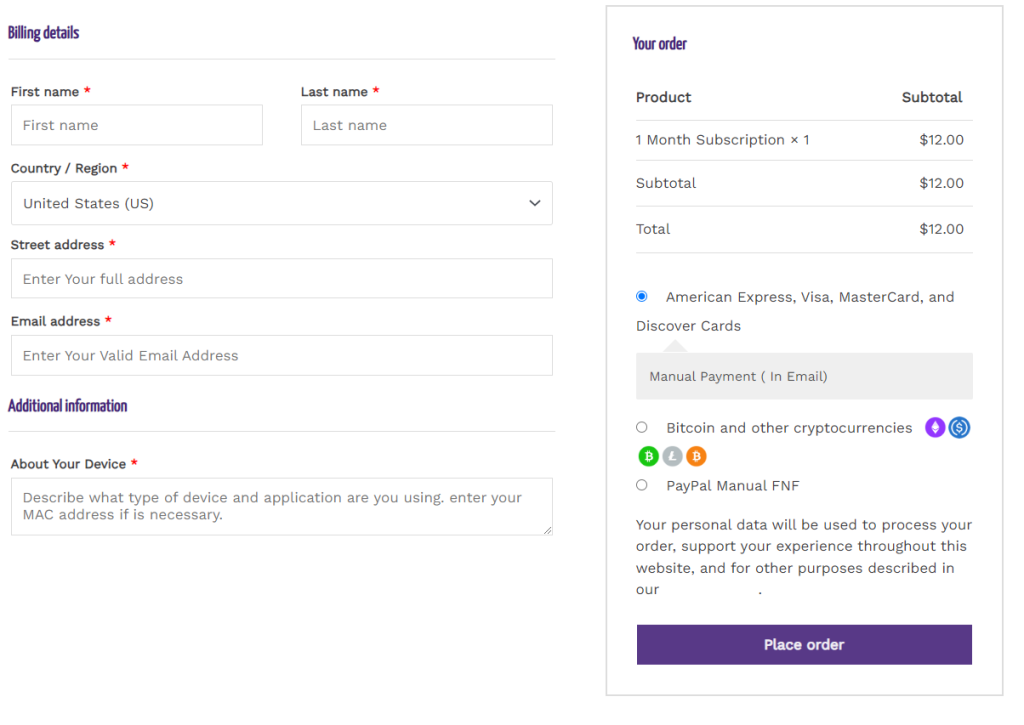
Task: Click the gray Litecoin icon
Action: [x=672, y=457]
